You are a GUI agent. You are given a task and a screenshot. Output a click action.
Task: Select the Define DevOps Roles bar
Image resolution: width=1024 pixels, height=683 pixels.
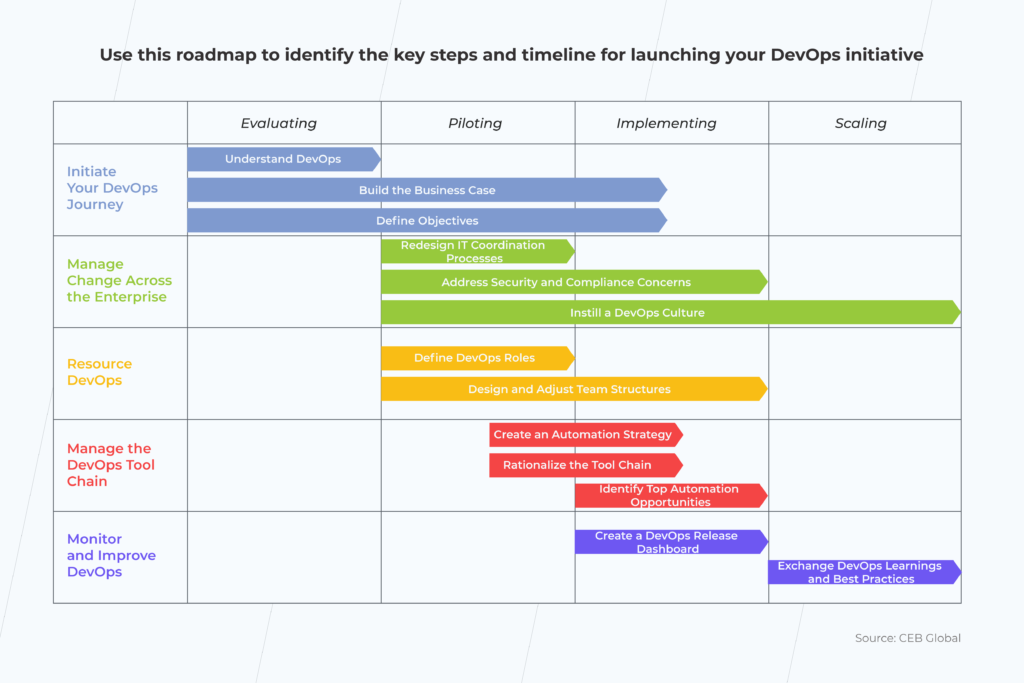coord(477,358)
